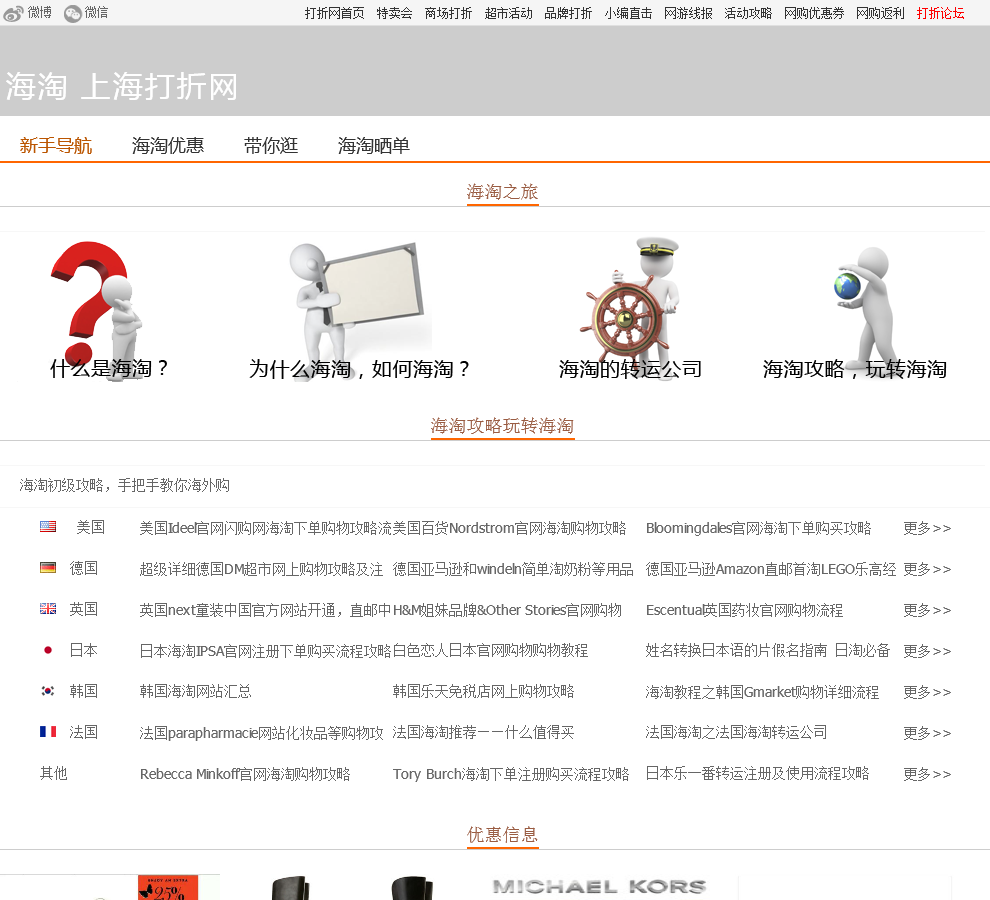The image size is (990, 900).
Task: Open 超市活动 in top navigation
Action: (x=508, y=13)
